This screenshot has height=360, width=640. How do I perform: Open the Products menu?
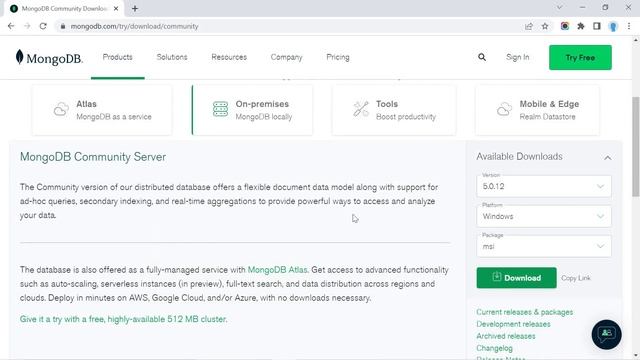pos(118,57)
